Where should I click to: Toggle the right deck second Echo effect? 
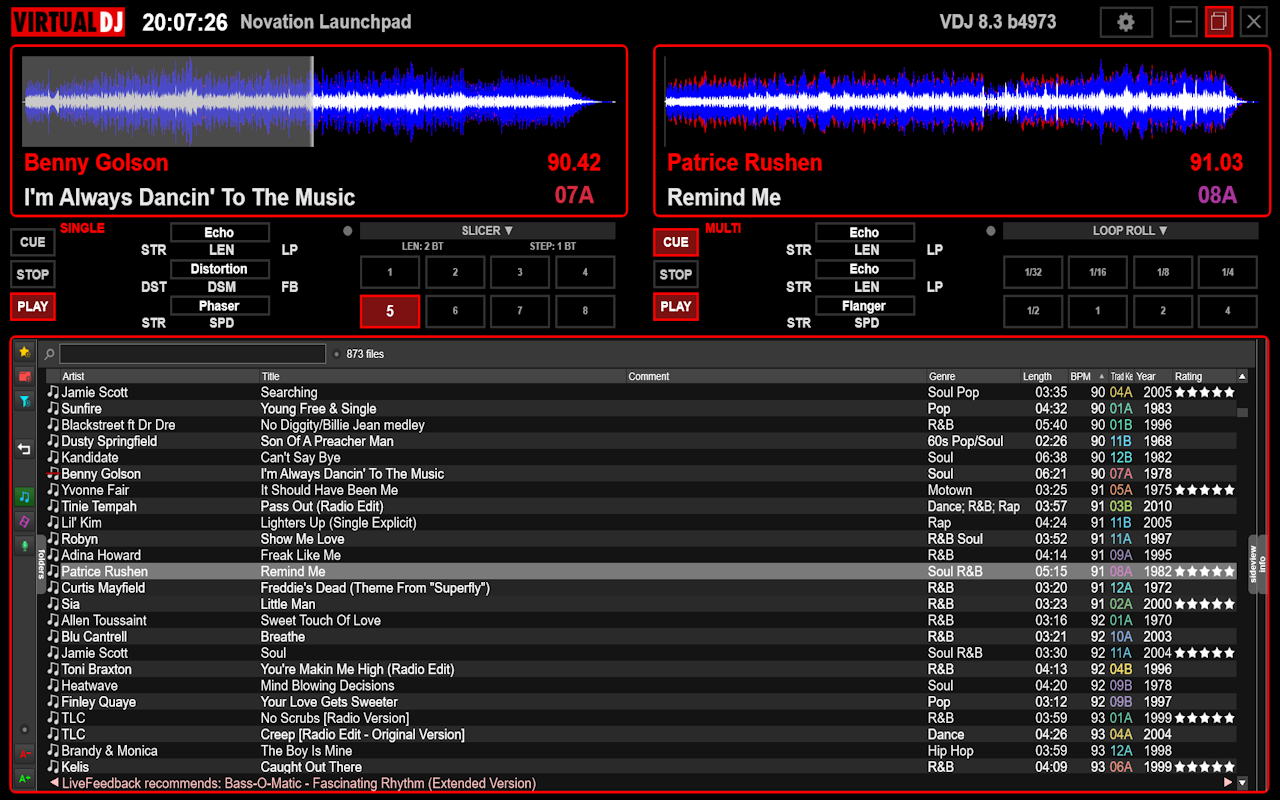(865, 269)
